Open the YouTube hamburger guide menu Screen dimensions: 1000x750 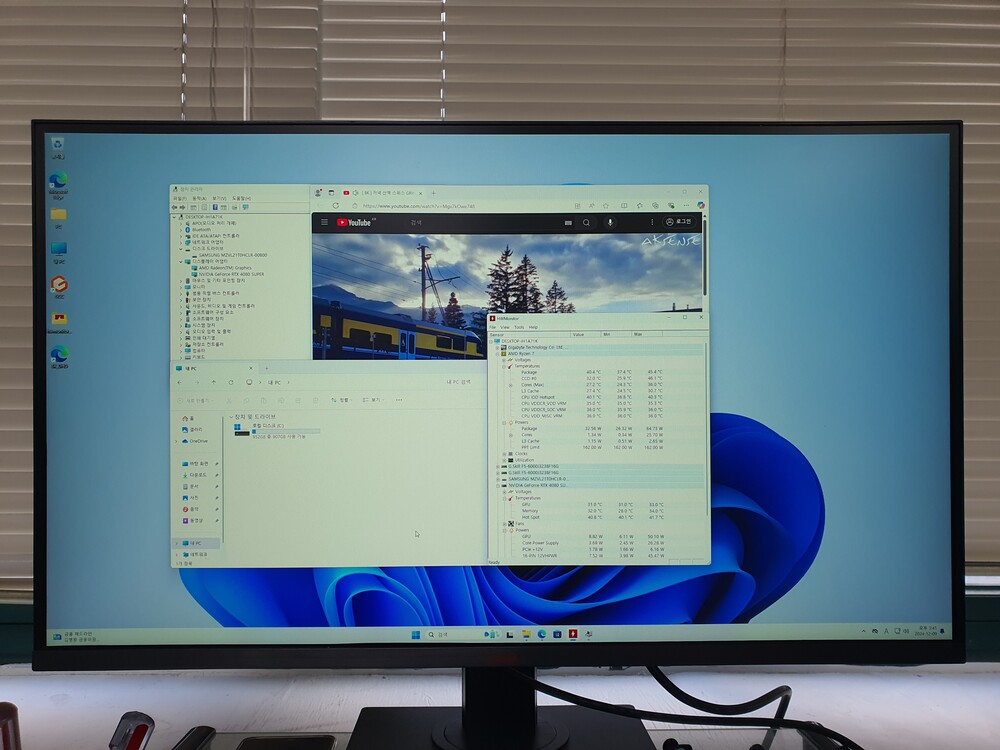(324, 223)
